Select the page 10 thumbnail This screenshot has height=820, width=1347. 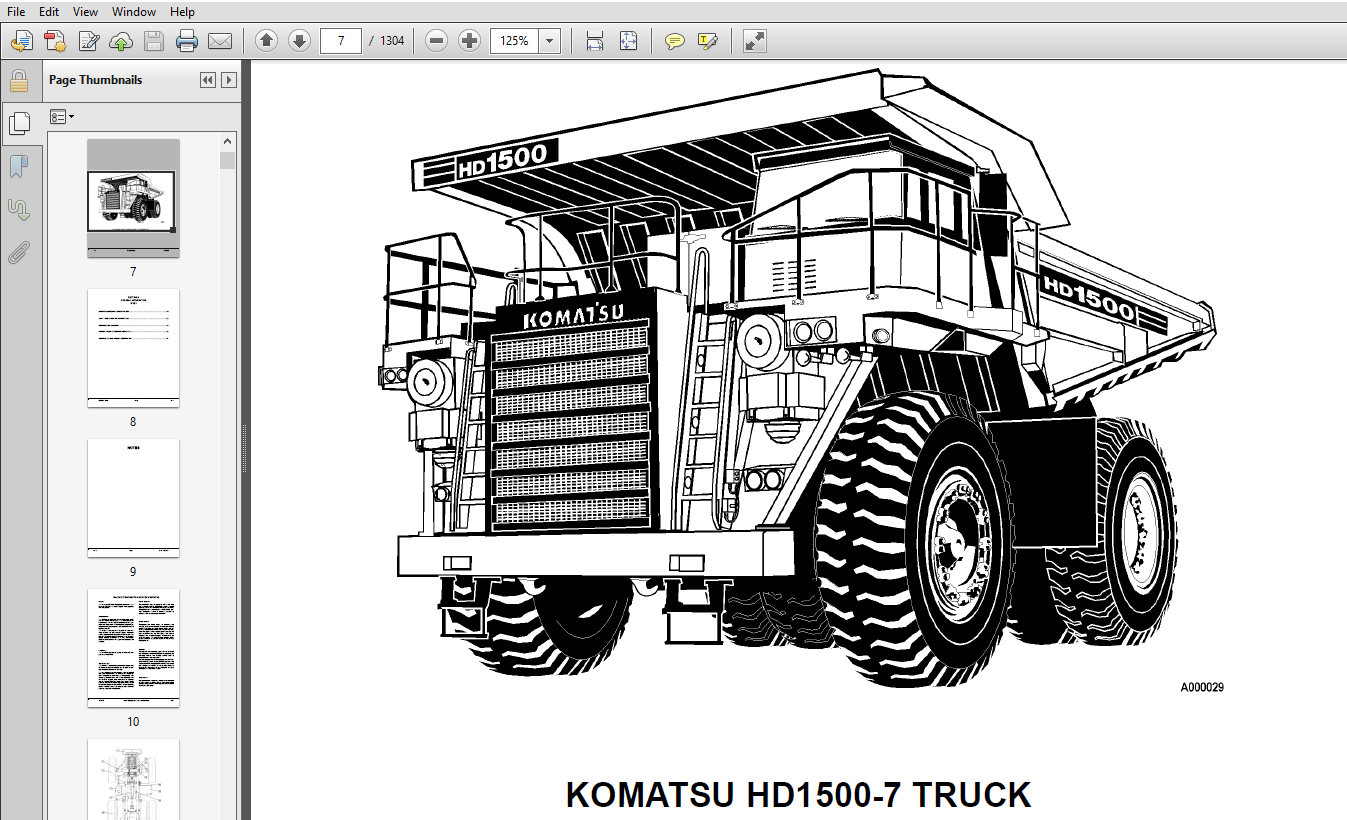coord(133,648)
